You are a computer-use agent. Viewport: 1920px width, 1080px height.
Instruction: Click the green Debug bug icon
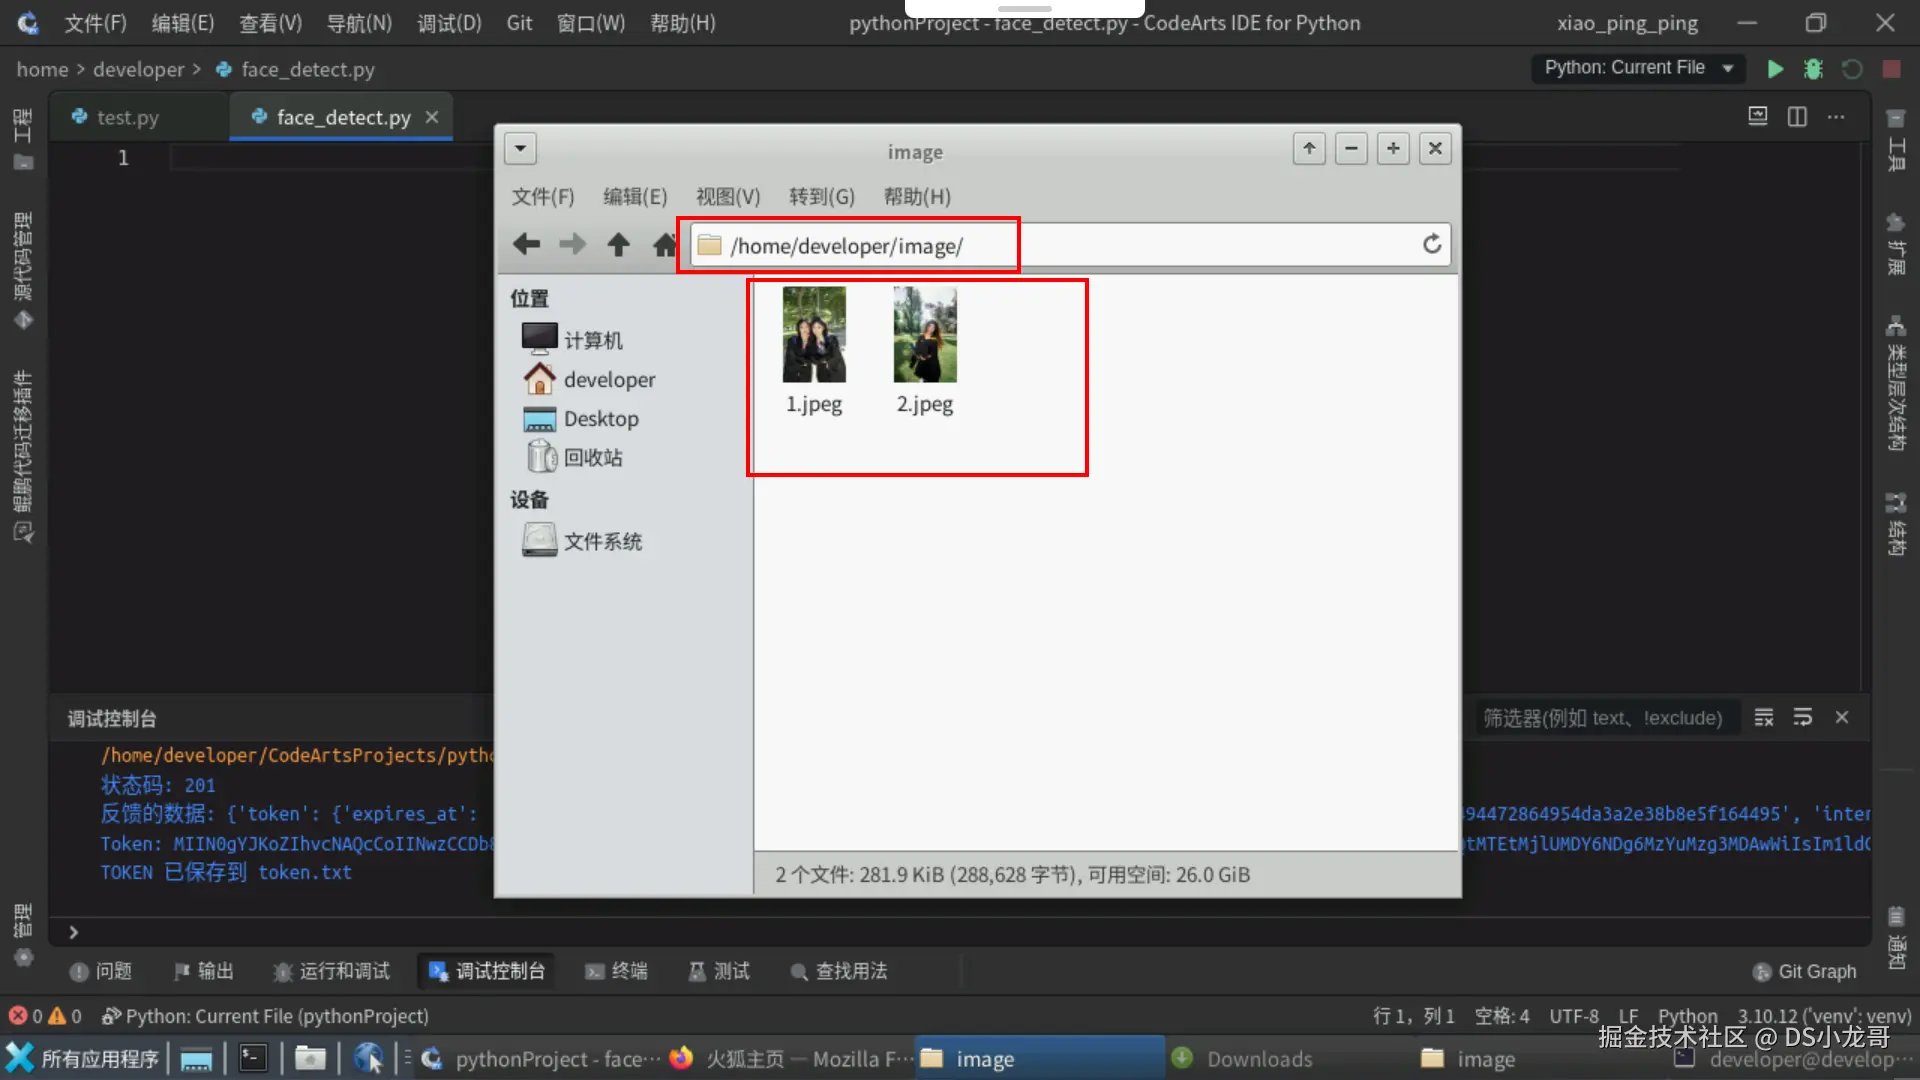click(1813, 69)
